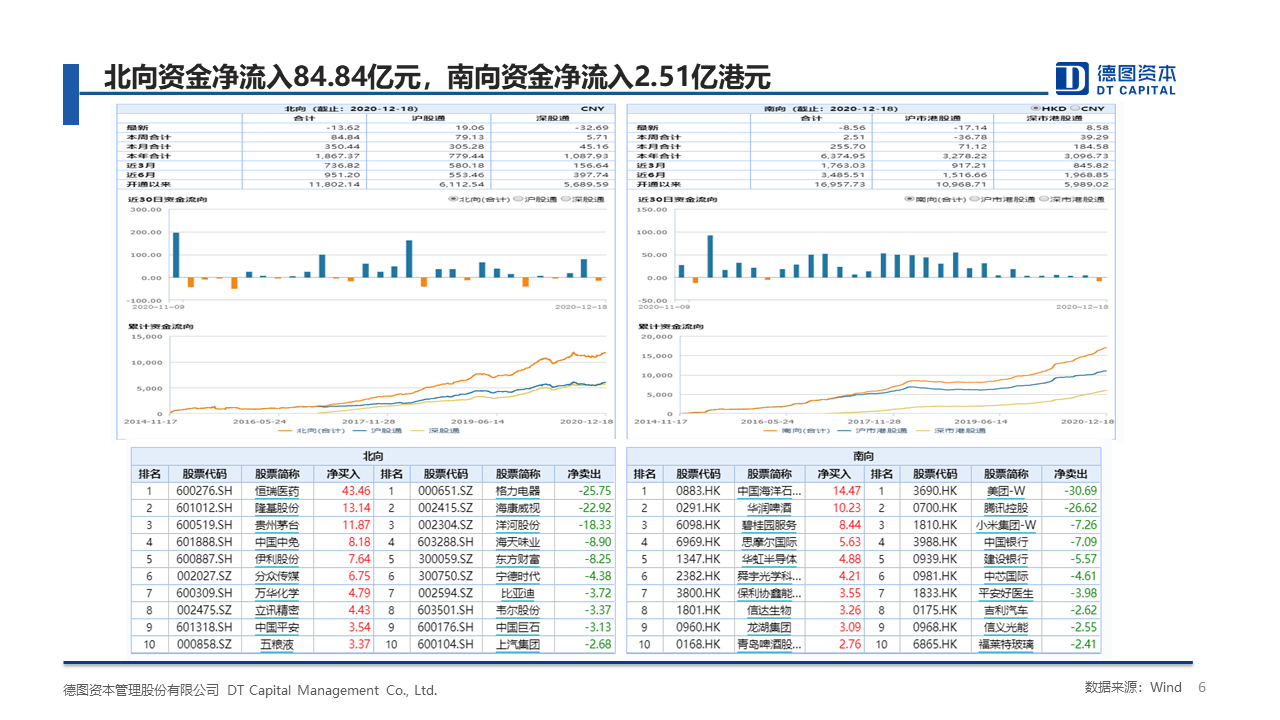The width and height of the screenshot is (1280, 720).
Task: Select the 沪股通 radio button above the bar chart
Action: pyautogui.click(x=516, y=200)
